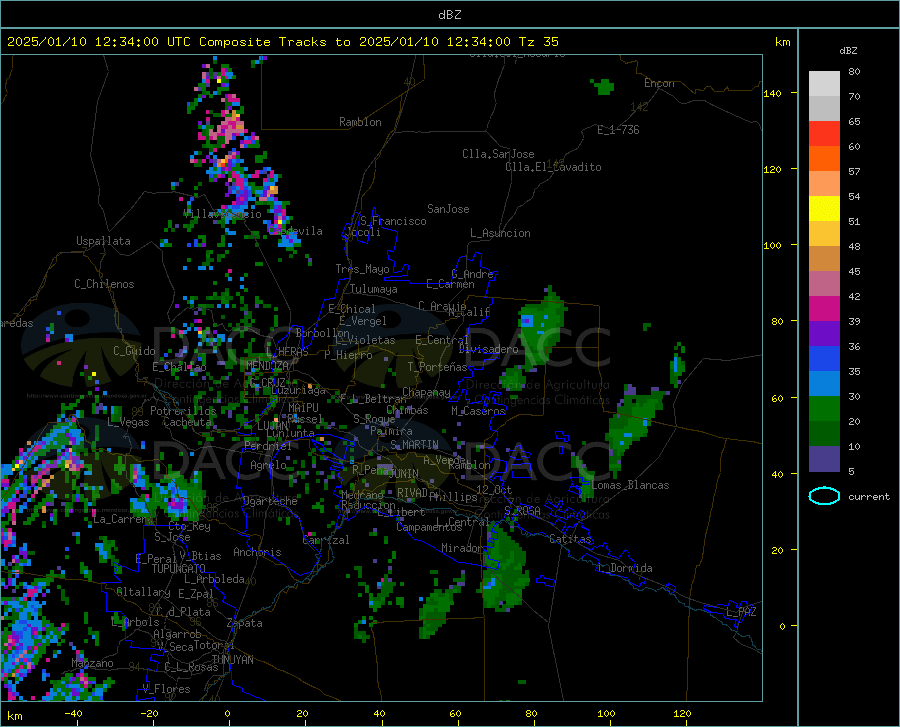
Task: Click the light gray 70-80 dBZ swatch
Action: 824,84
